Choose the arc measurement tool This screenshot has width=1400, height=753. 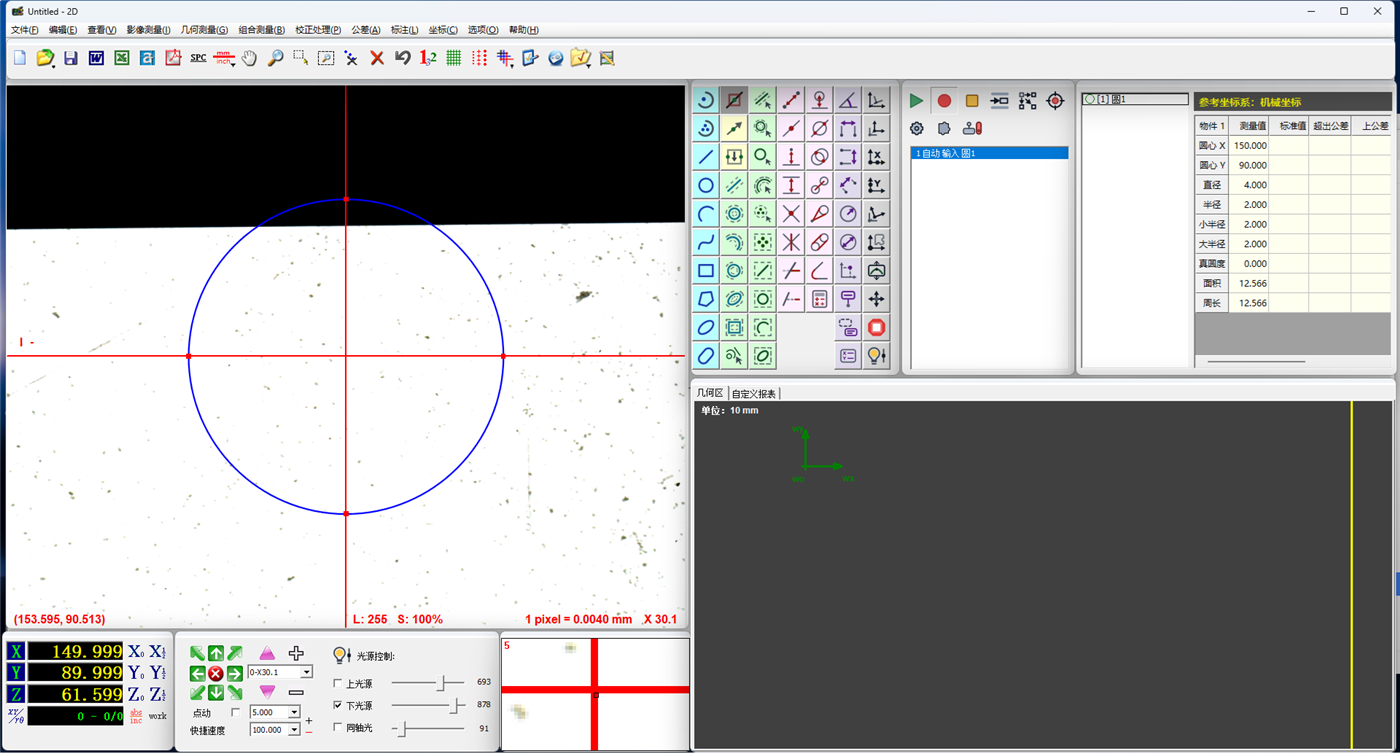(x=706, y=214)
